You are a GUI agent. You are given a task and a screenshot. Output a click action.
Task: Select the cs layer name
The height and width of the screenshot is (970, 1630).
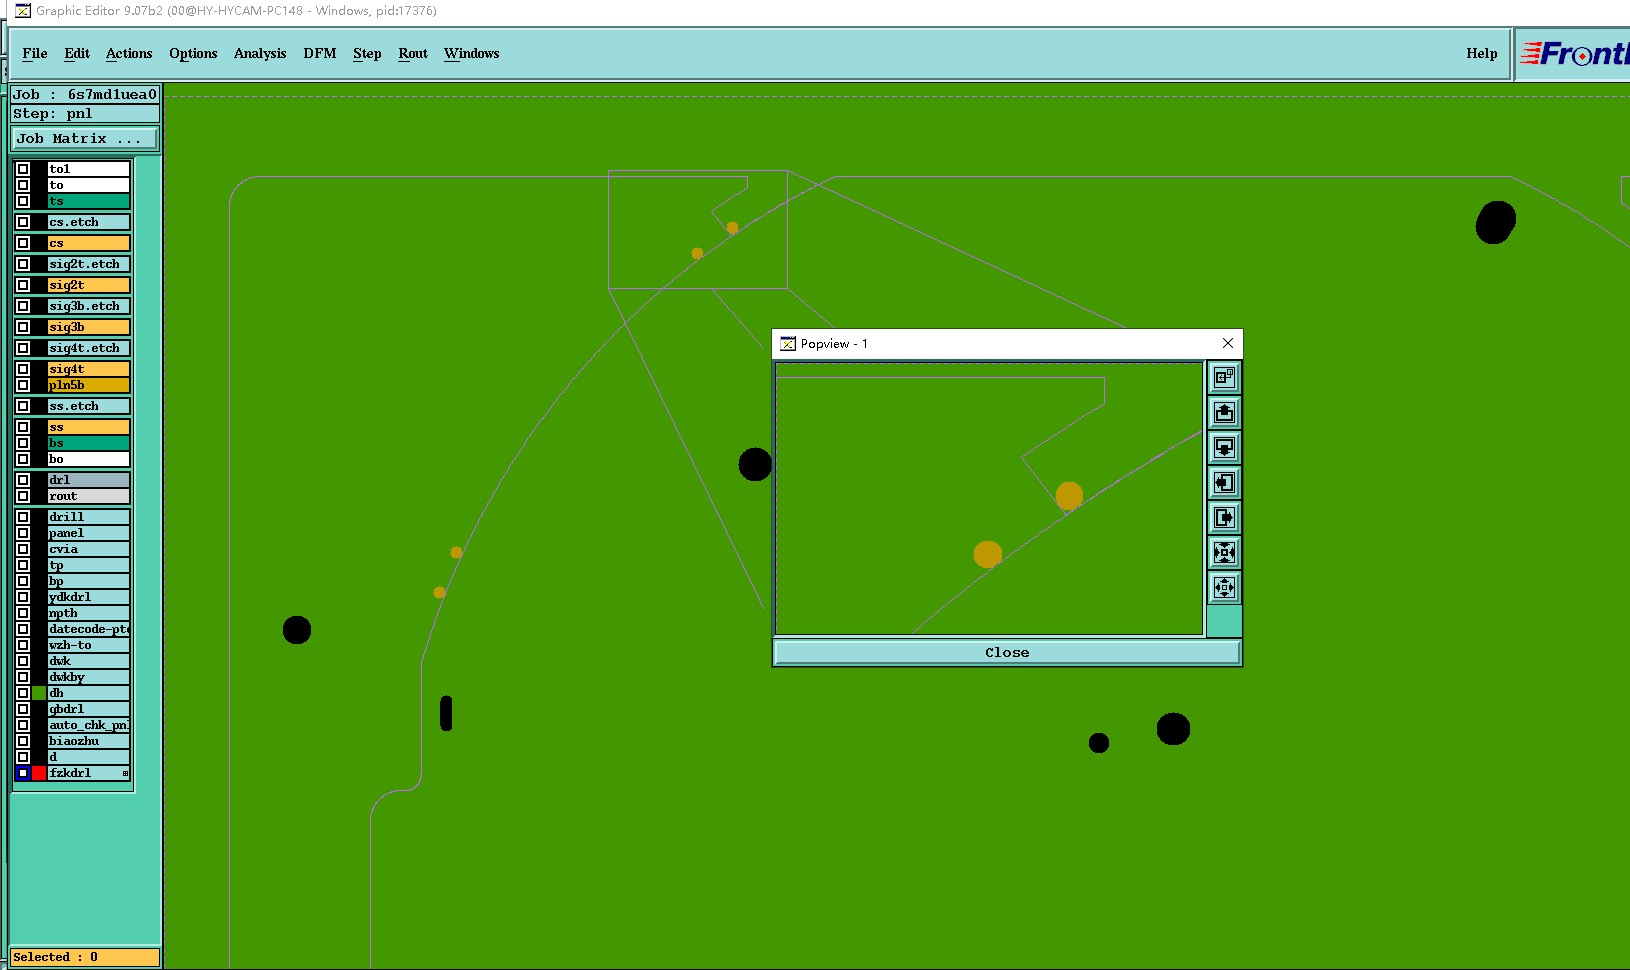tap(89, 243)
